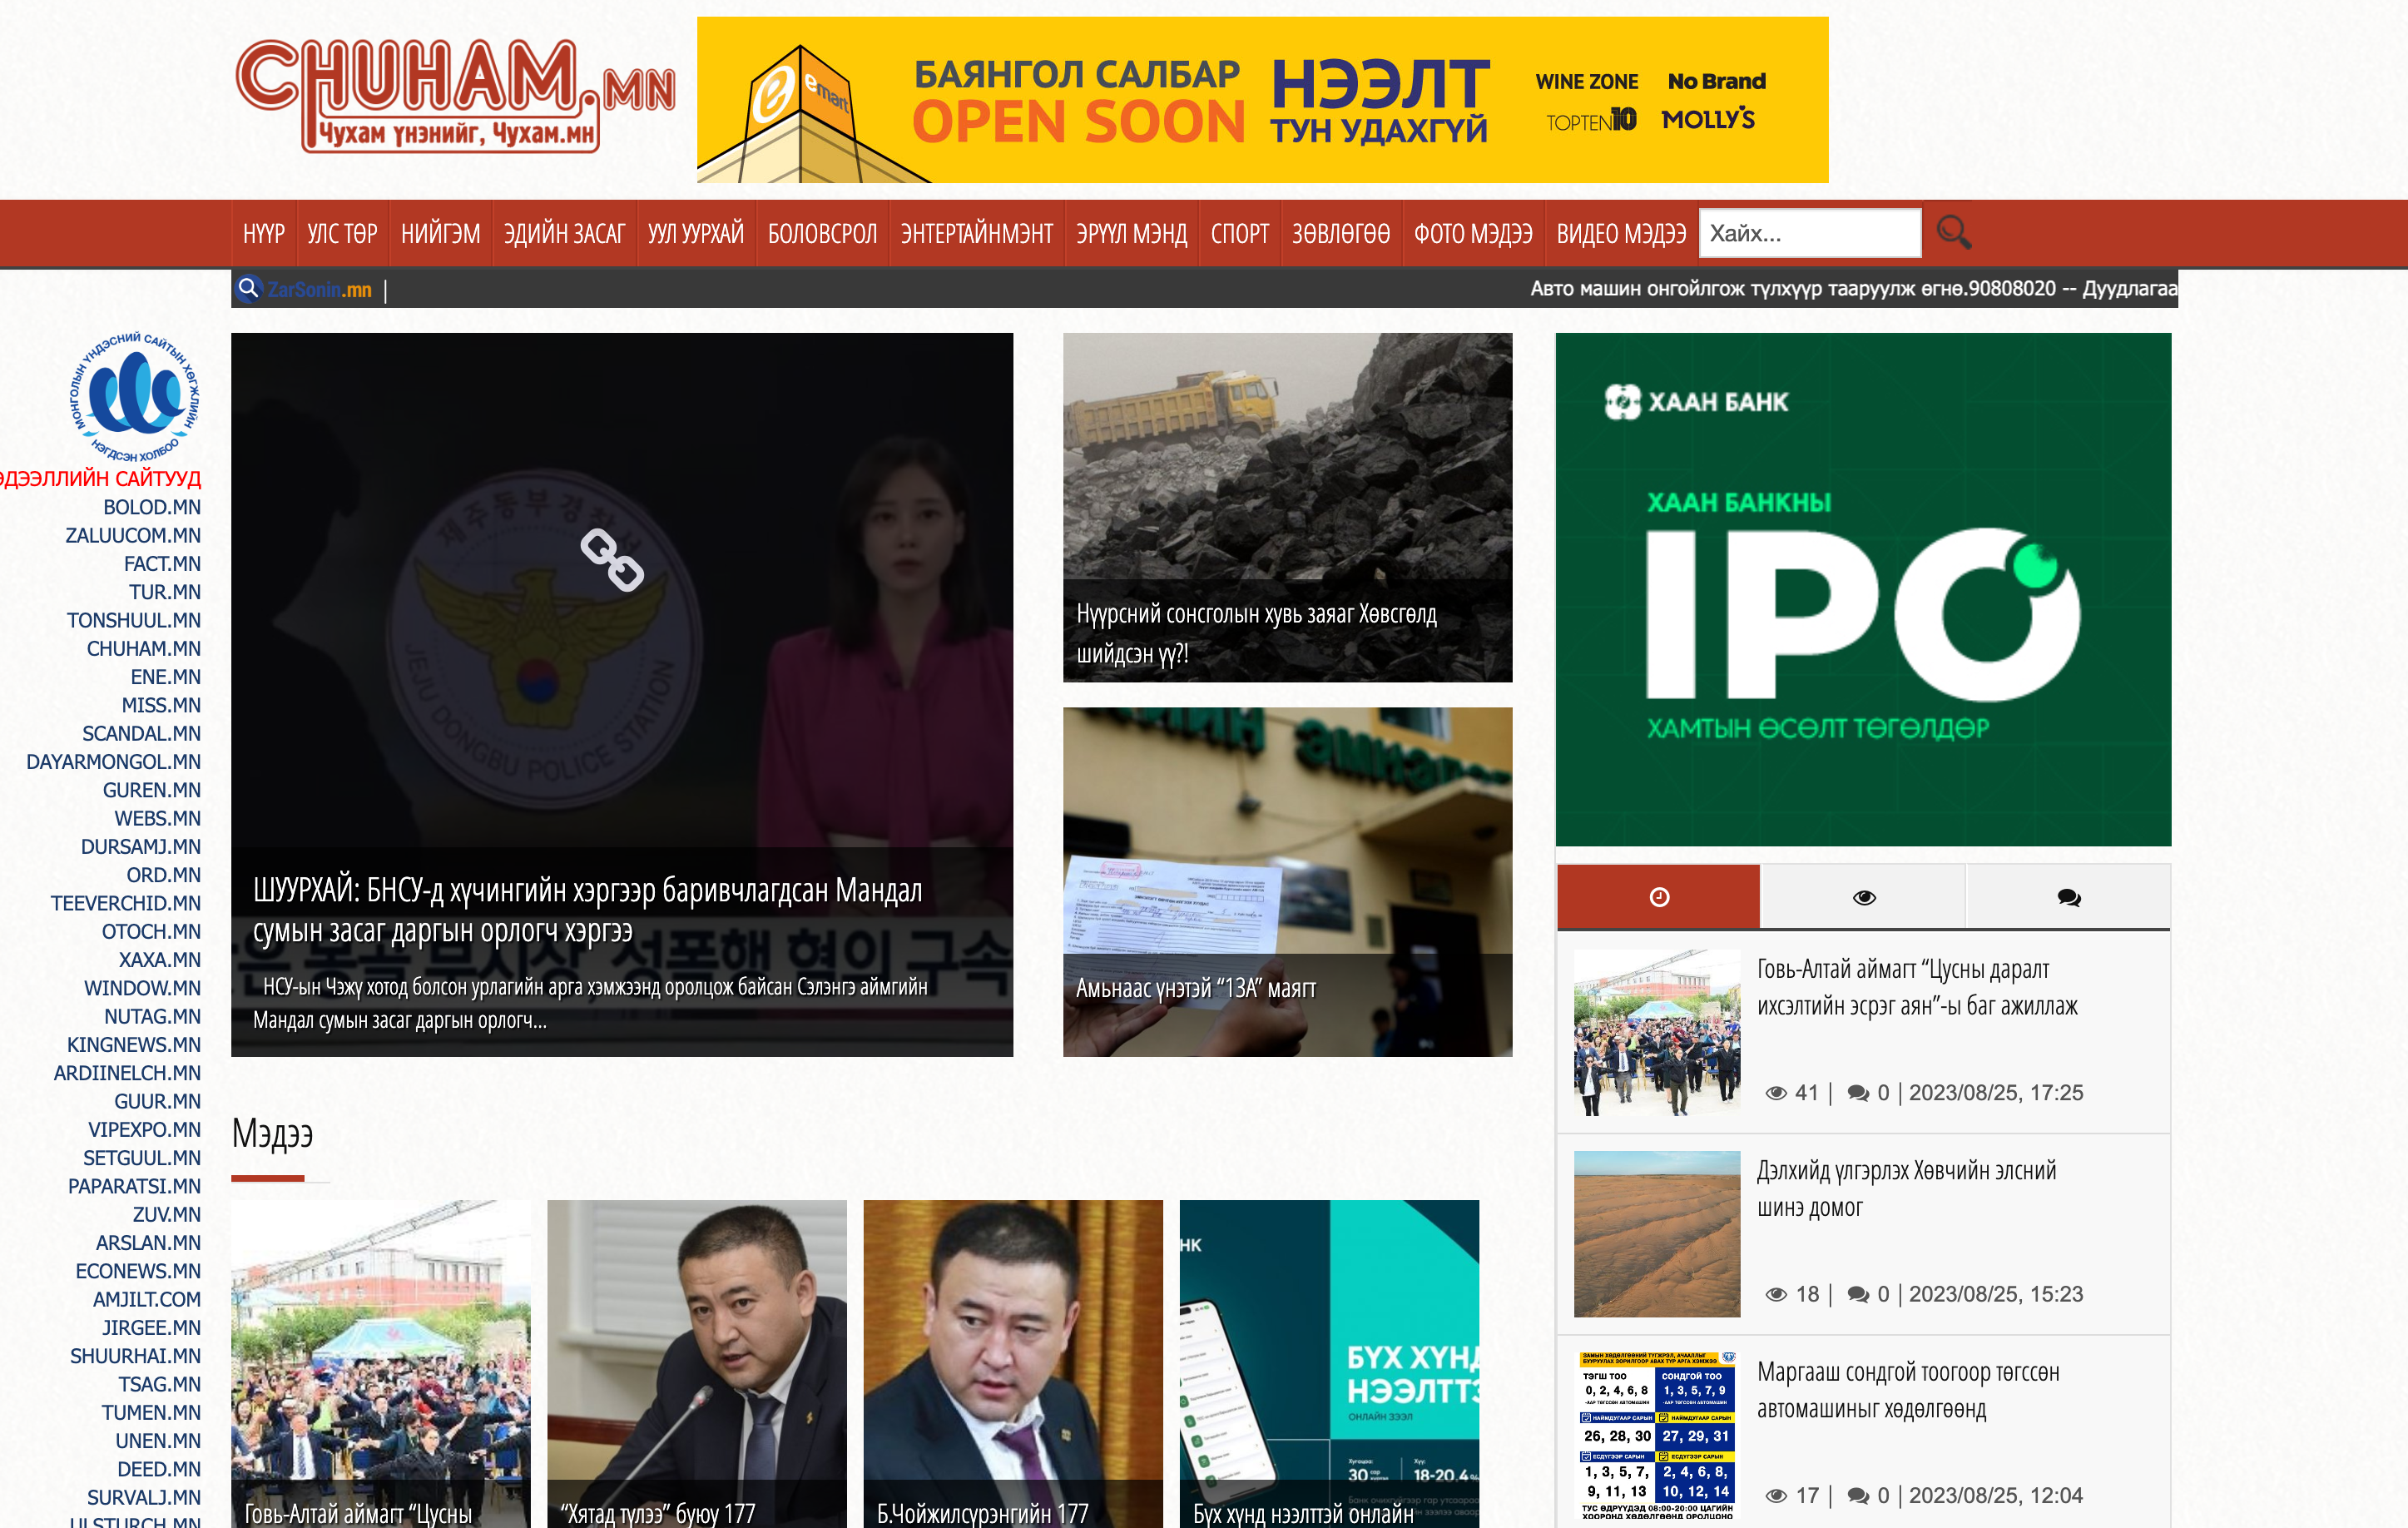Screen dimensions: 2408x1528
Task: Click the ZarSonin.mn search icon
Action: click(248, 289)
